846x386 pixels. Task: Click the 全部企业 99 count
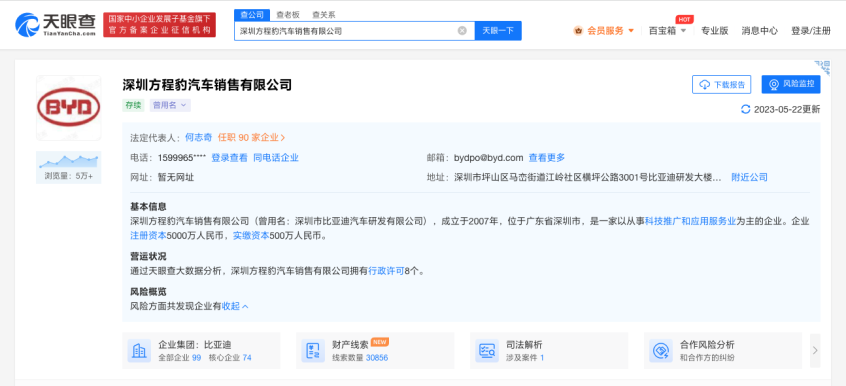coord(180,357)
